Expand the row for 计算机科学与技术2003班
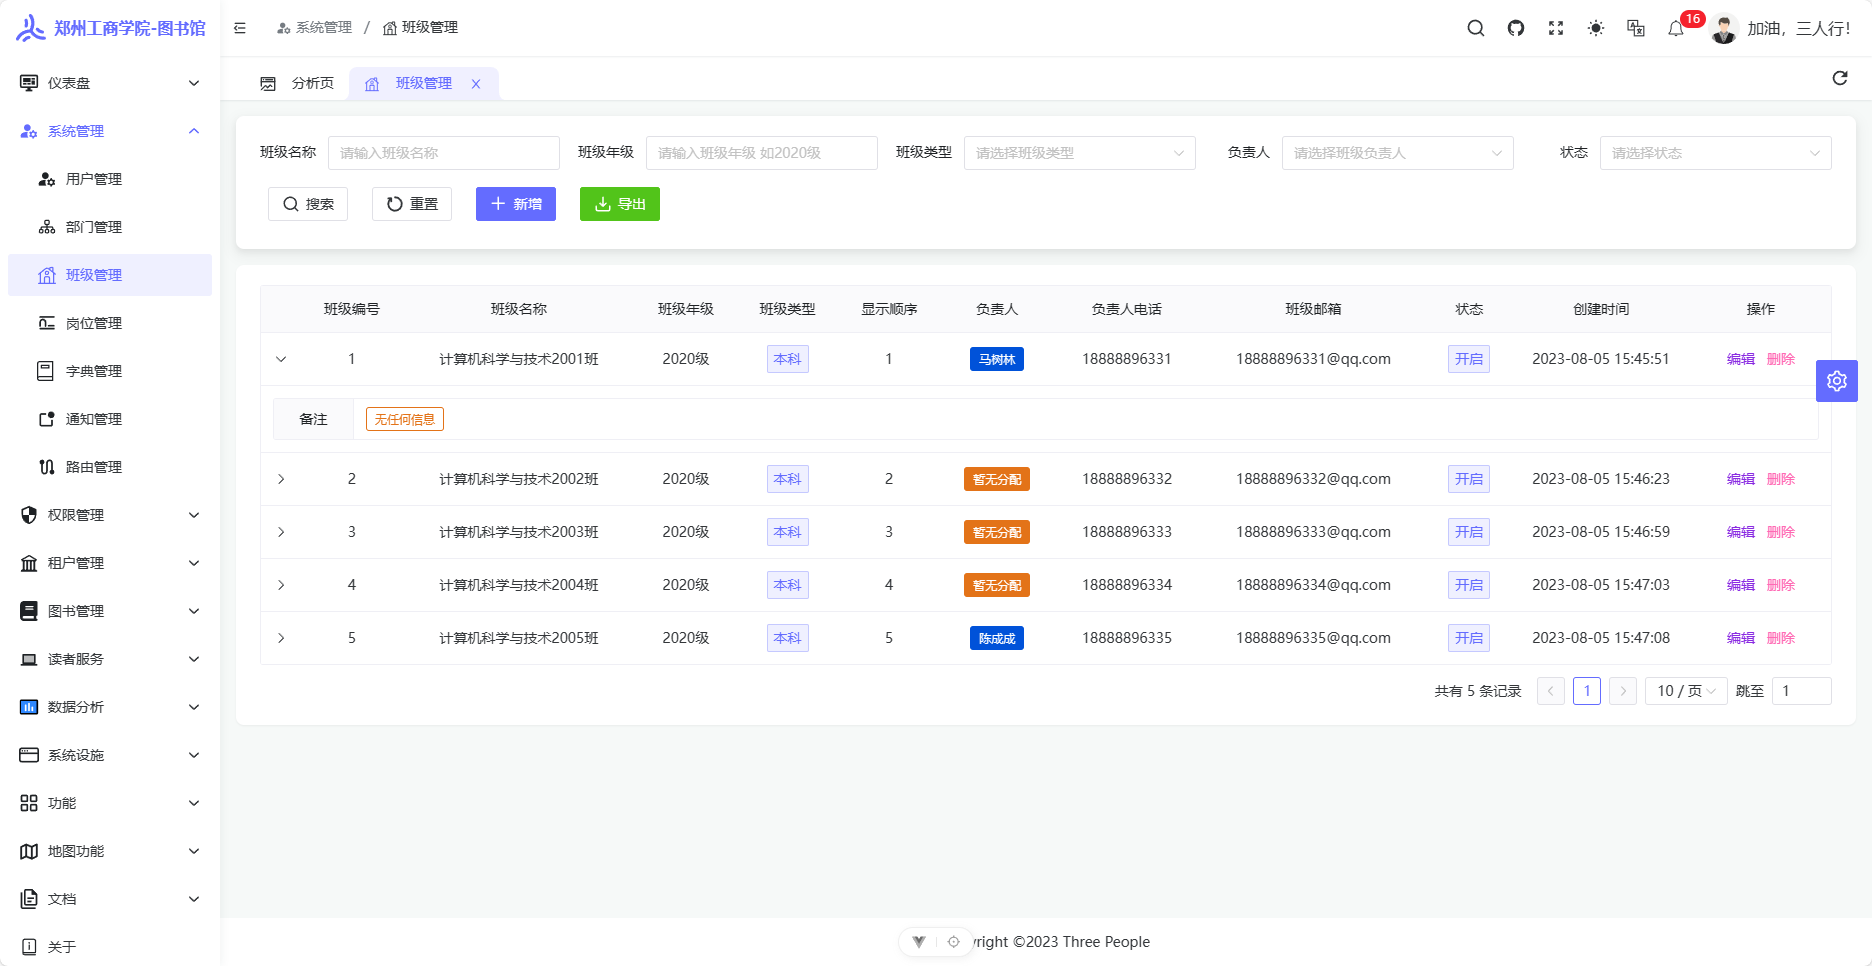This screenshot has height=966, width=1872. 281,532
